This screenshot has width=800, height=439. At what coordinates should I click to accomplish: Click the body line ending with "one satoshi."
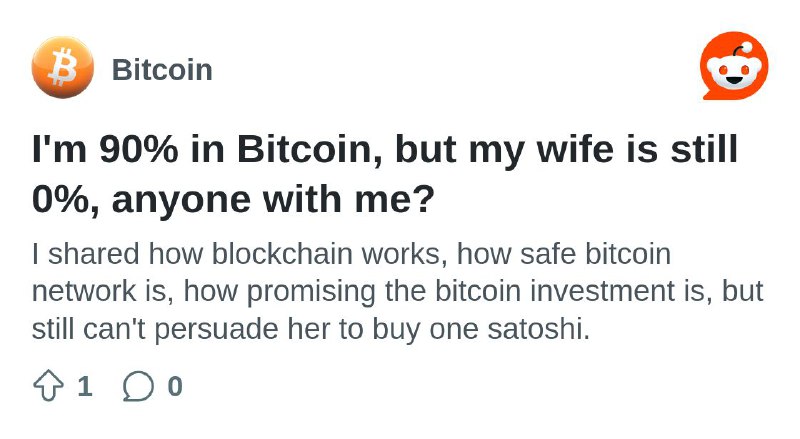[x=311, y=329]
